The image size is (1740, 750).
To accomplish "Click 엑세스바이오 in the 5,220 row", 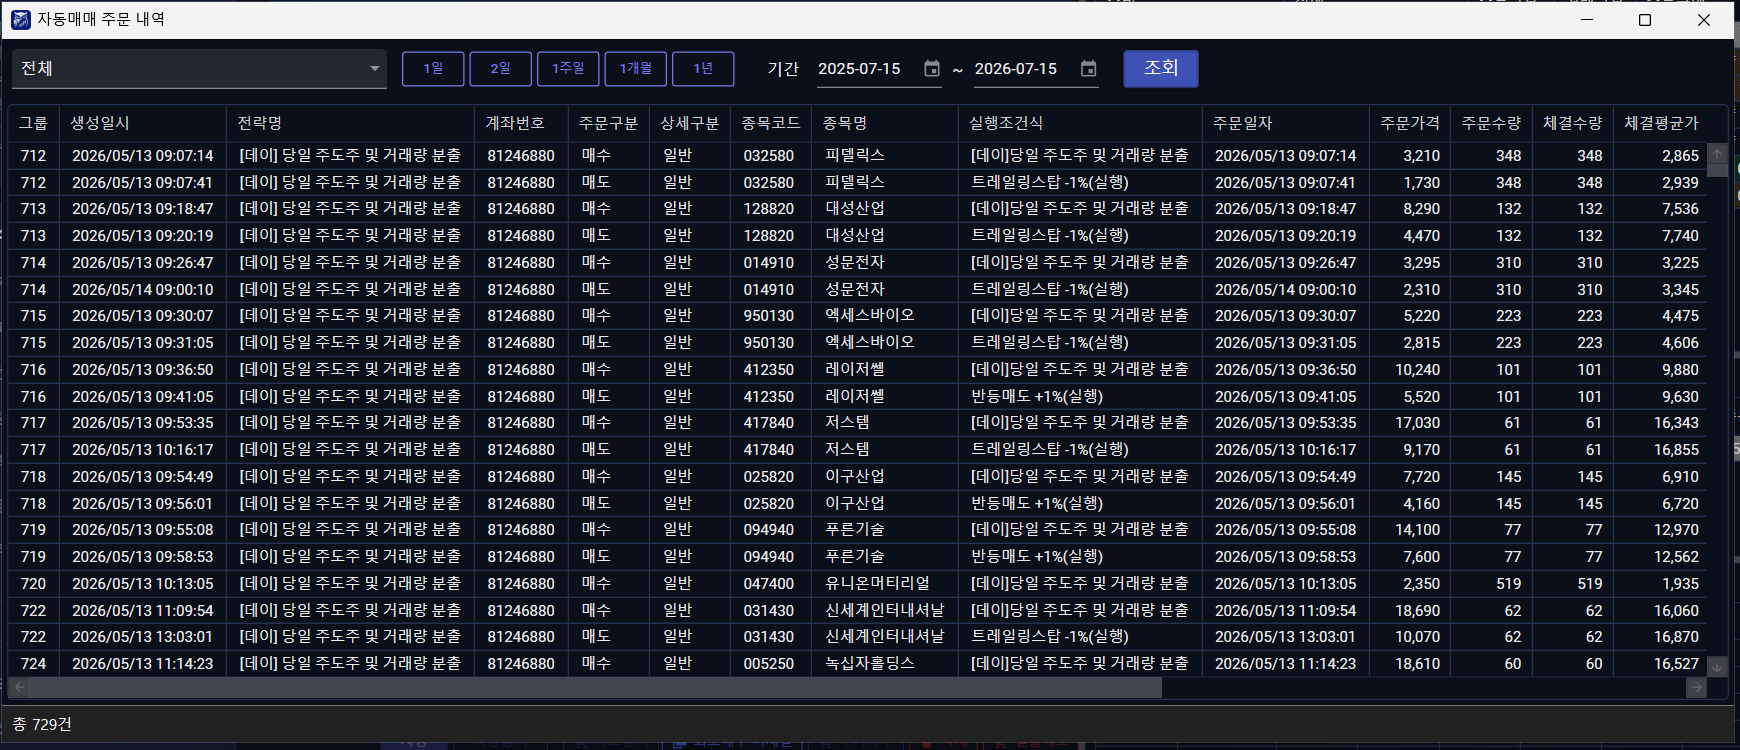I will (x=870, y=316).
